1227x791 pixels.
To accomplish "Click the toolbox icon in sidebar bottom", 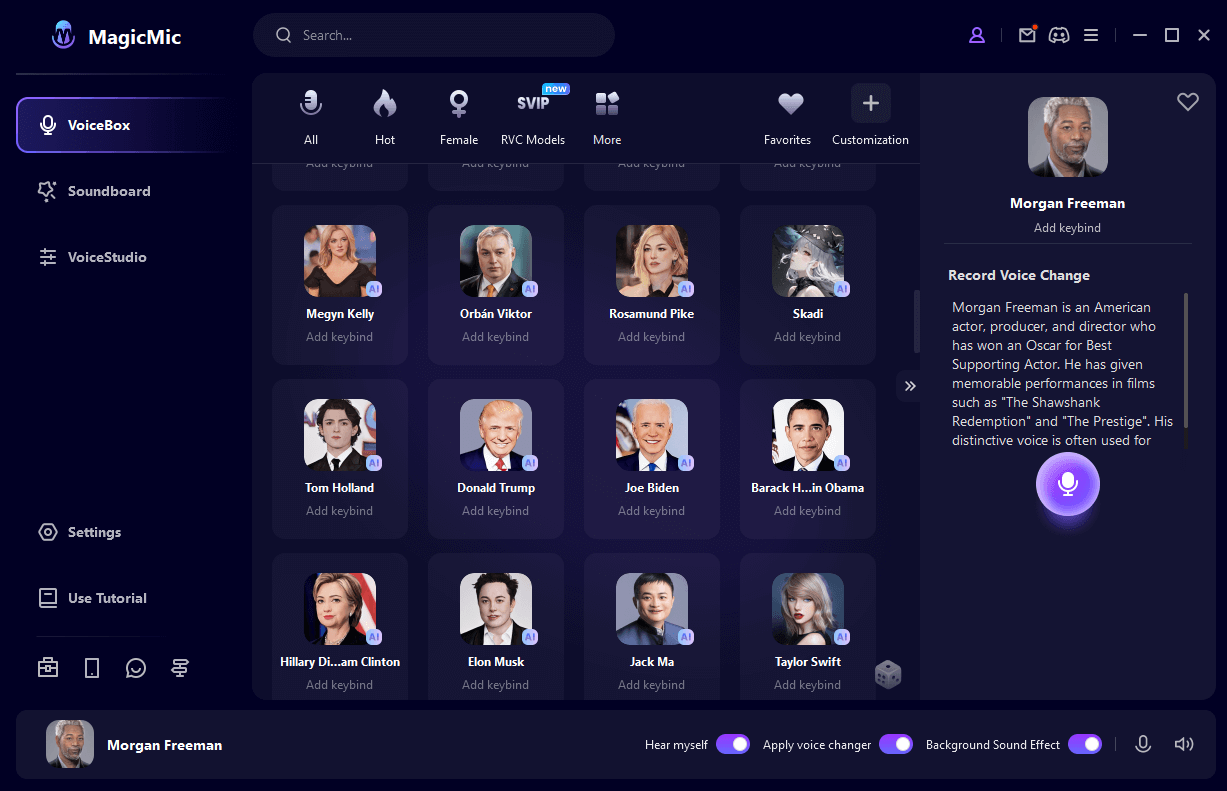I will tap(48, 668).
